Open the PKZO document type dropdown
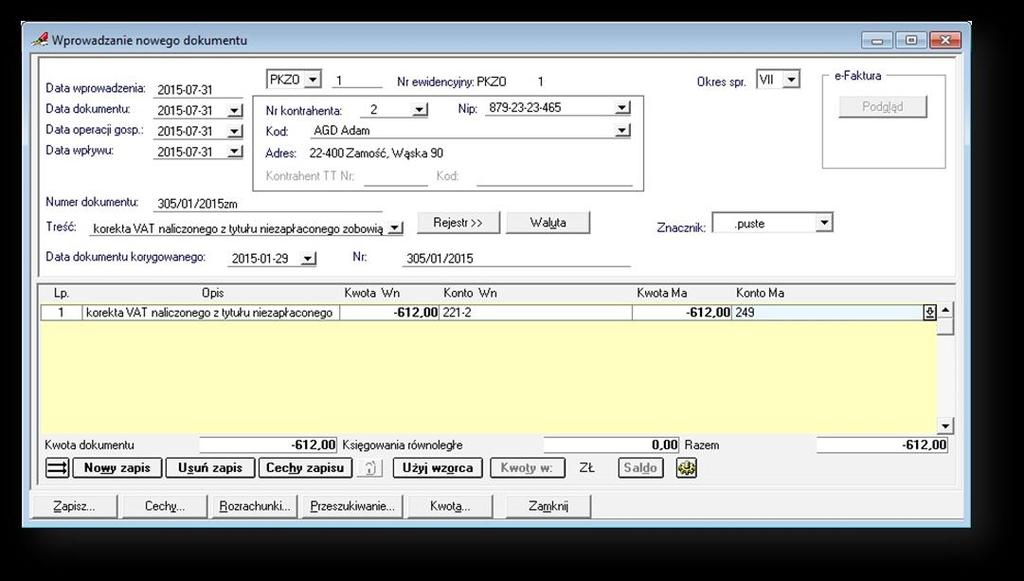1024x581 pixels. 313,80
